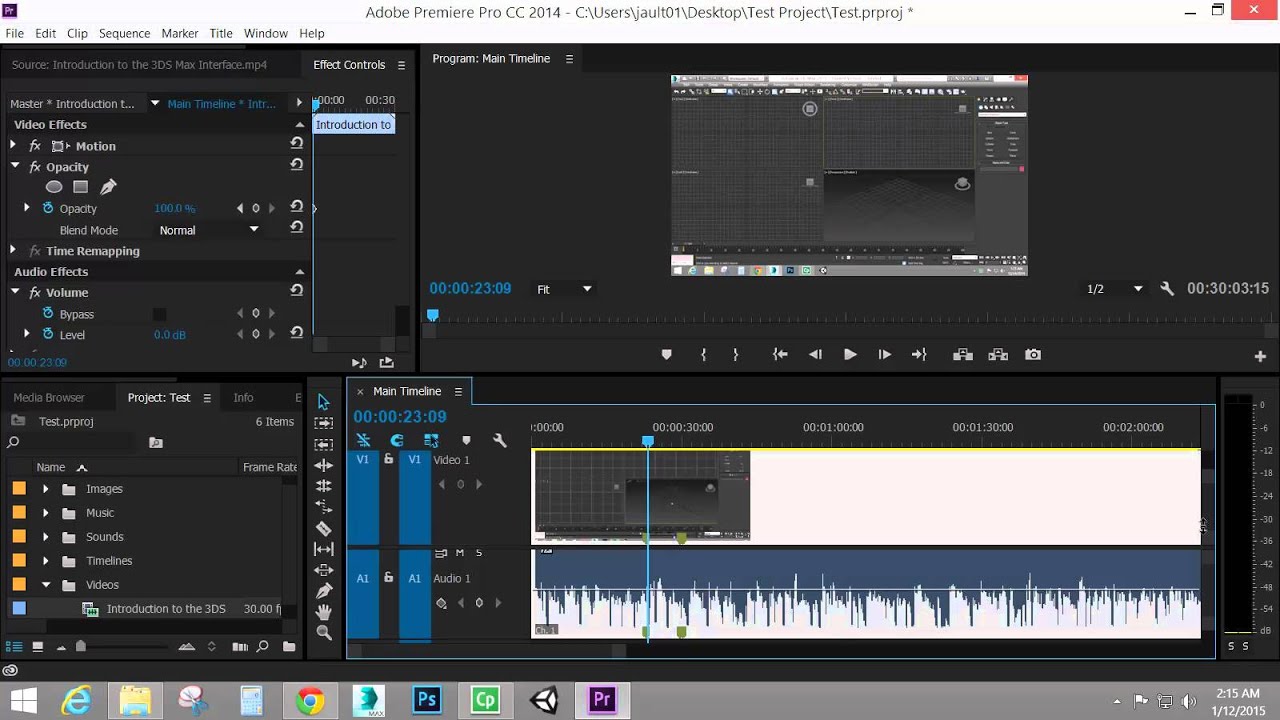
Task: Collapse the Opacity effect group
Action: tap(15, 166)
